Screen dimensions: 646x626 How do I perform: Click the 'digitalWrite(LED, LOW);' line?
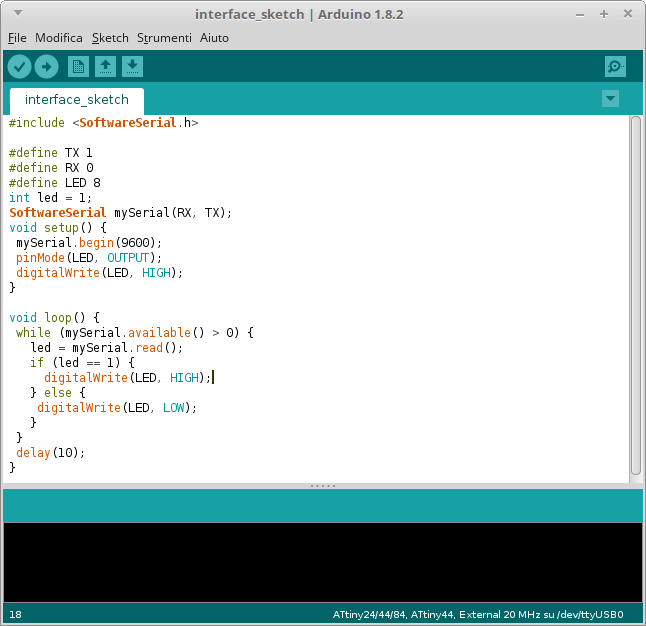(x=117, y=408)
